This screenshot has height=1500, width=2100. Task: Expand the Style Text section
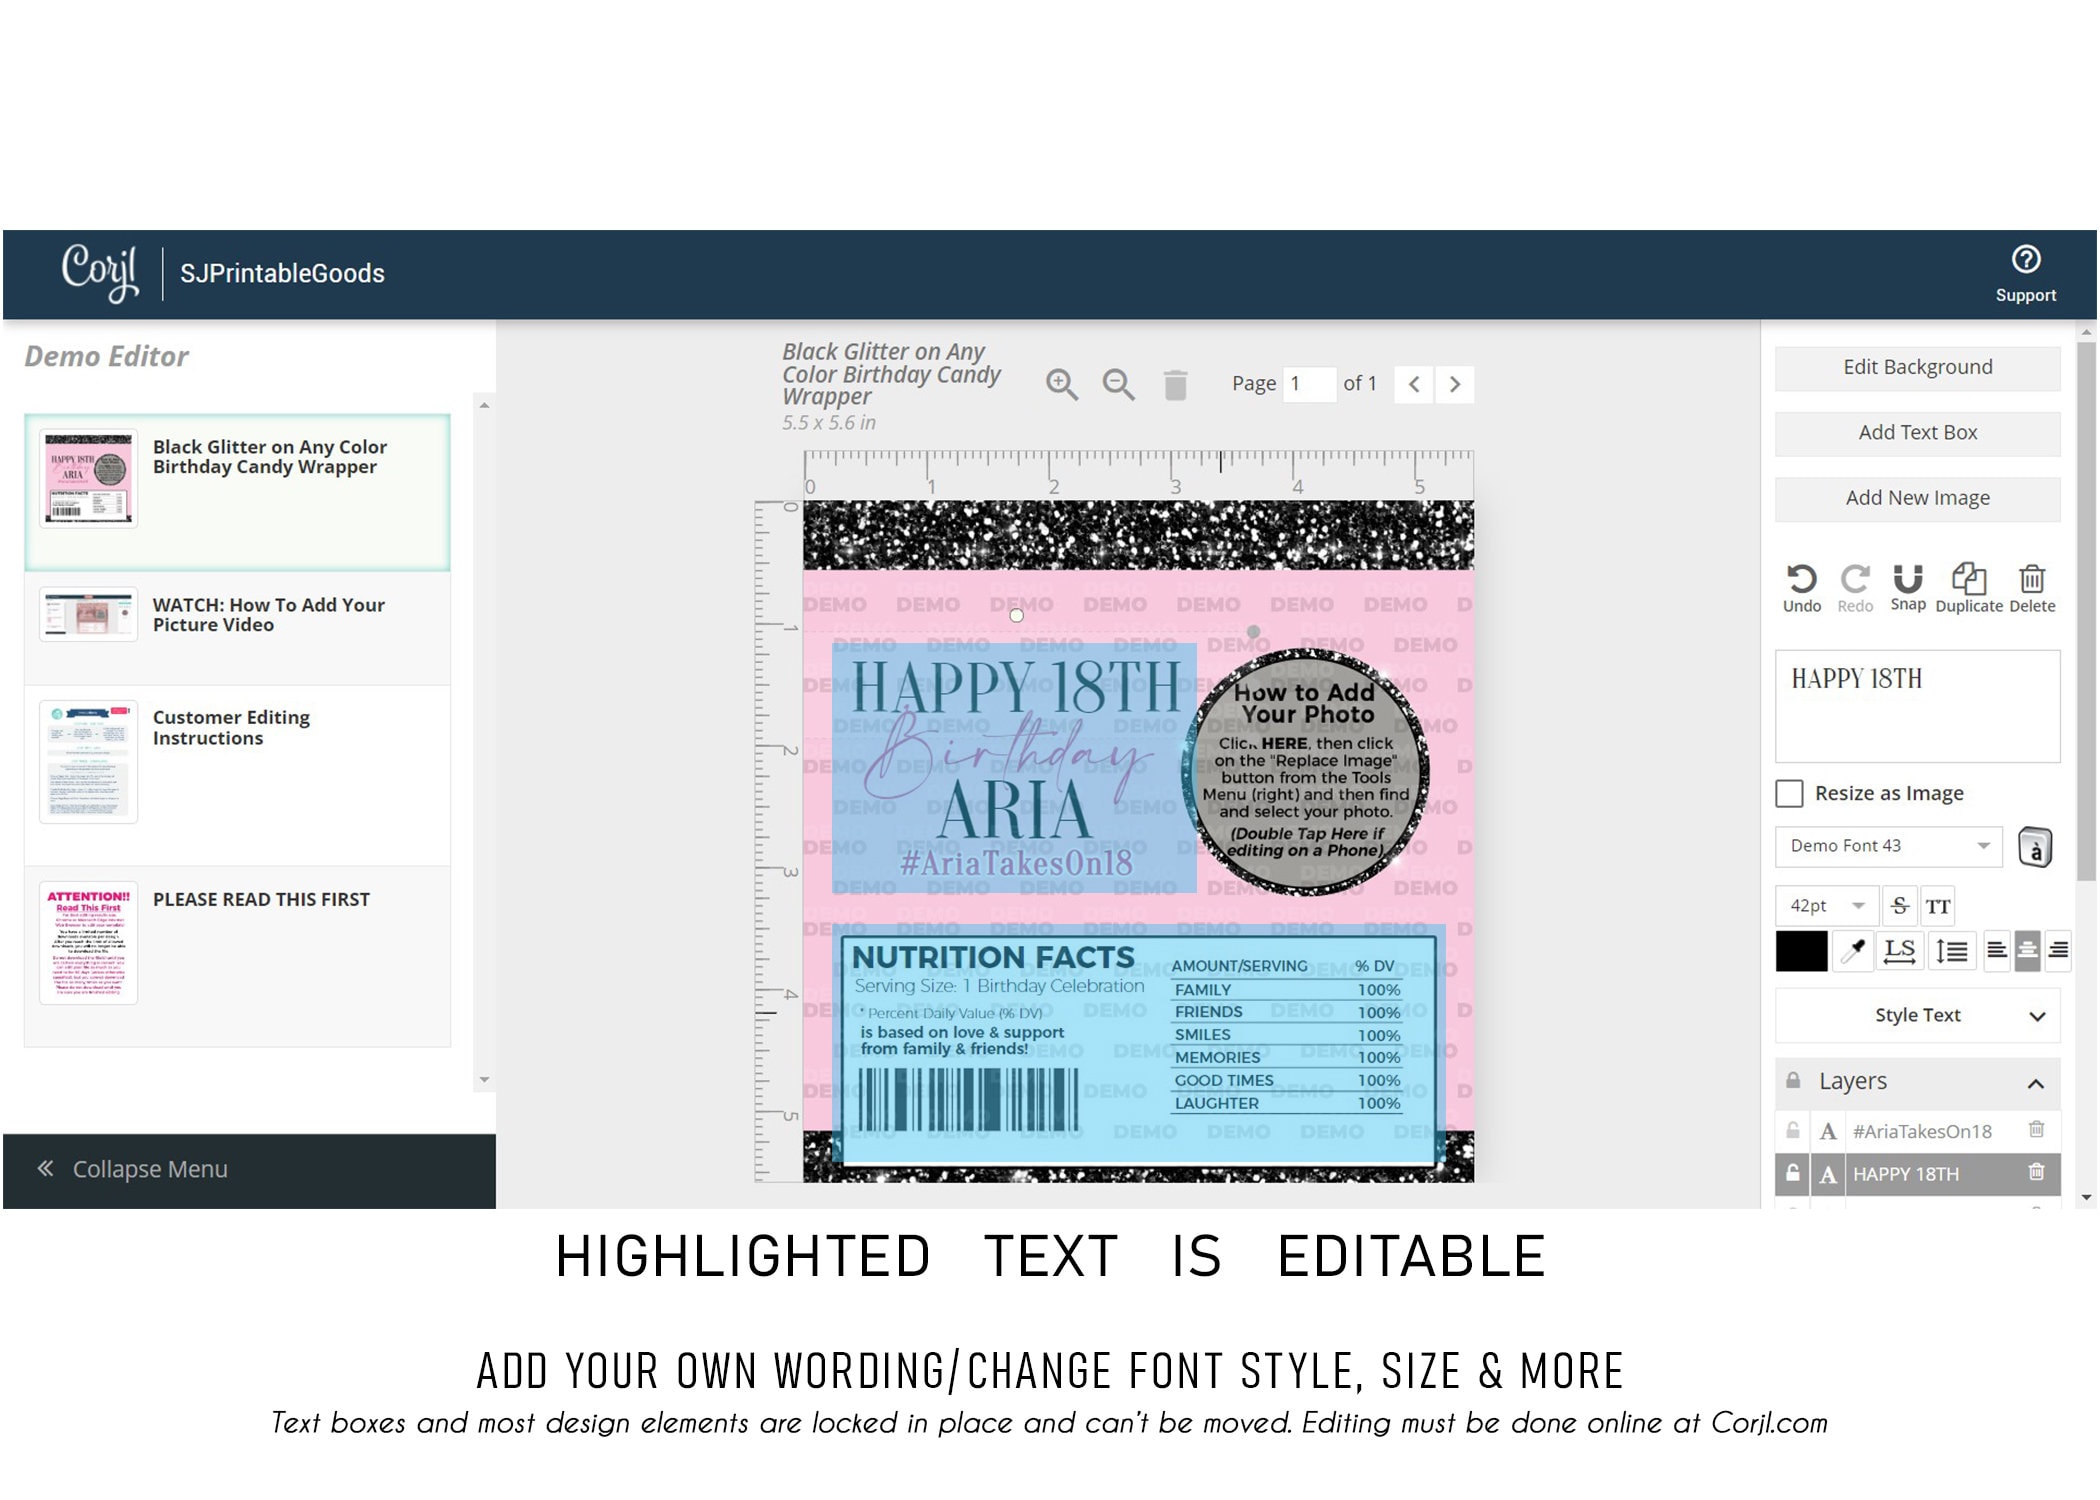[x=1917, y=1015]
